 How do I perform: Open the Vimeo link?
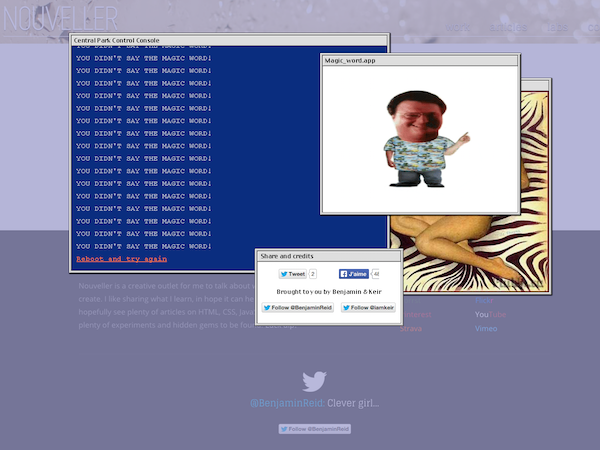486,329
